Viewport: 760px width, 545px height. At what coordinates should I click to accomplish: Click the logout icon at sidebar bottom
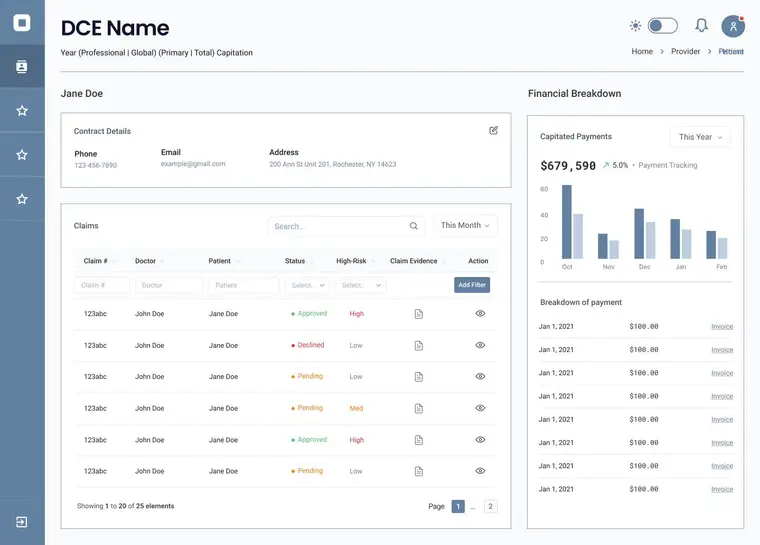tap(22, 522)
